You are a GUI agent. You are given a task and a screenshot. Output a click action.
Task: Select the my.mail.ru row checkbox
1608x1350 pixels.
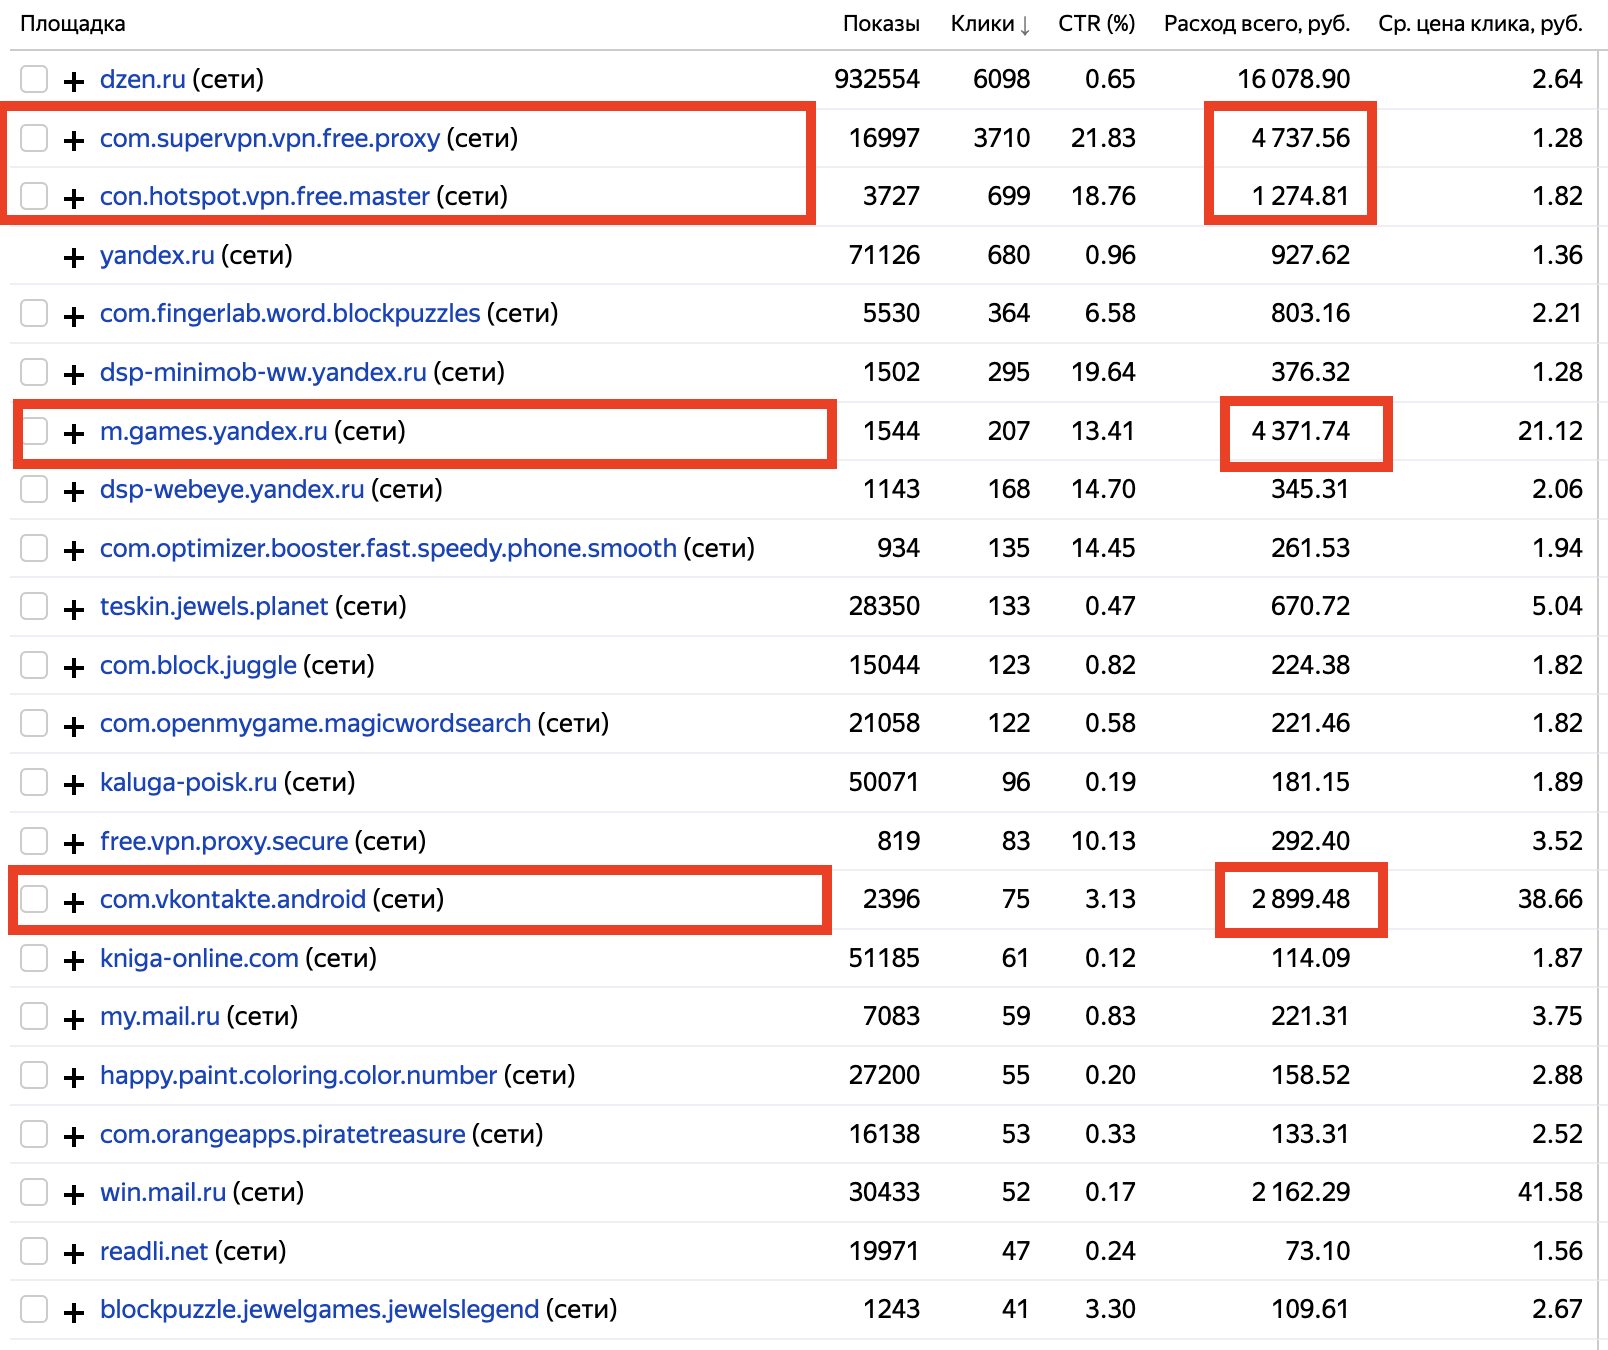click(x=34, y=1016)
